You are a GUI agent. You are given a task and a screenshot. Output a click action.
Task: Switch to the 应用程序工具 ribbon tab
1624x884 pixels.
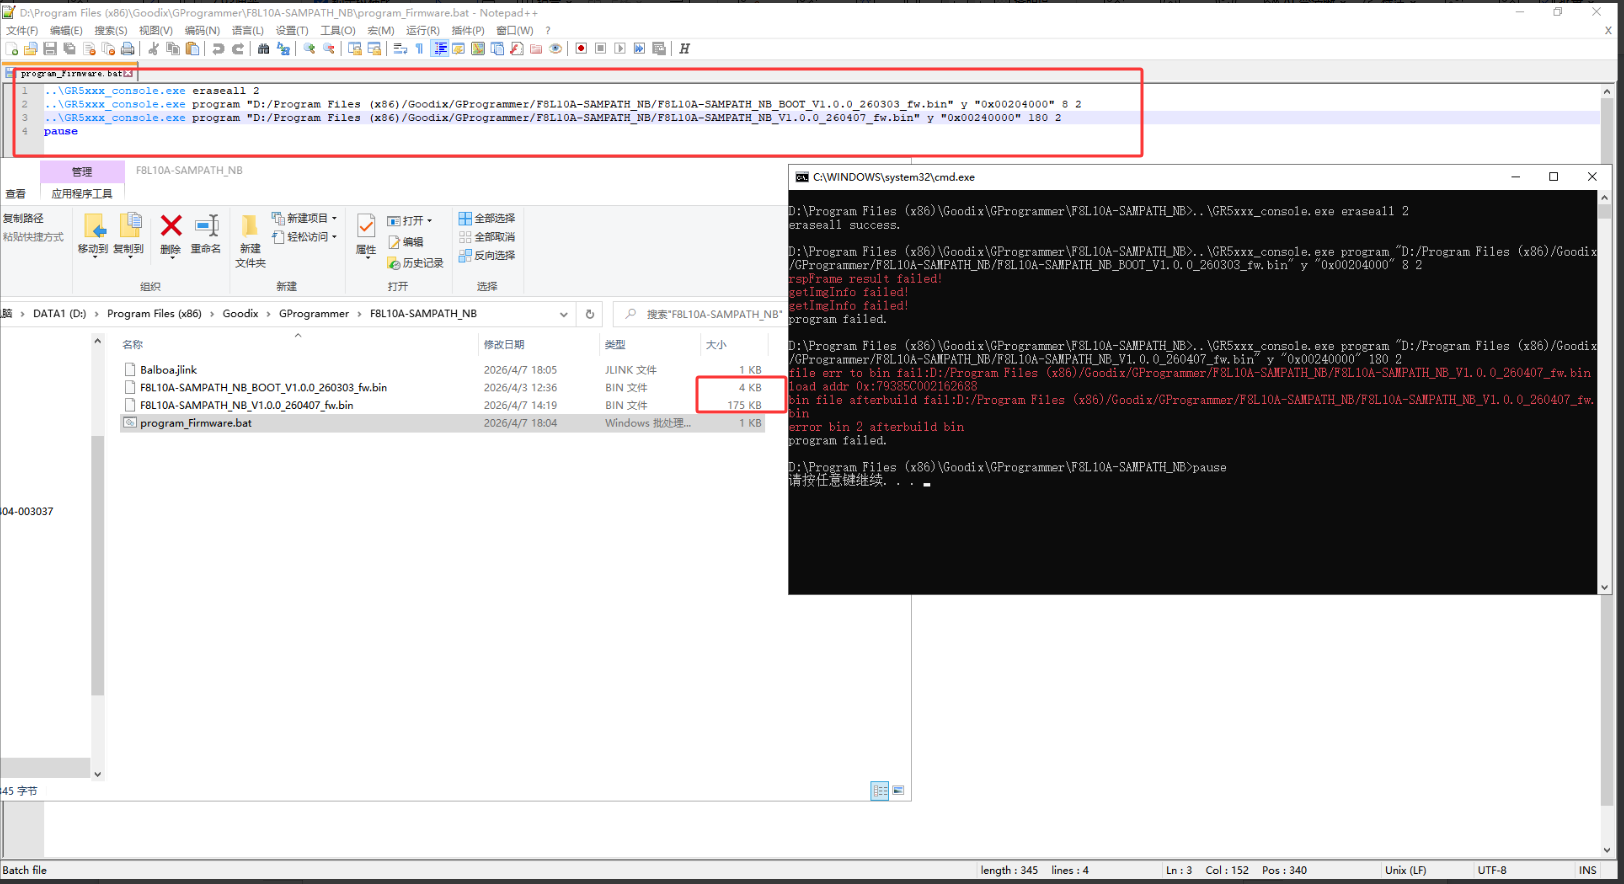pos(82,194)
